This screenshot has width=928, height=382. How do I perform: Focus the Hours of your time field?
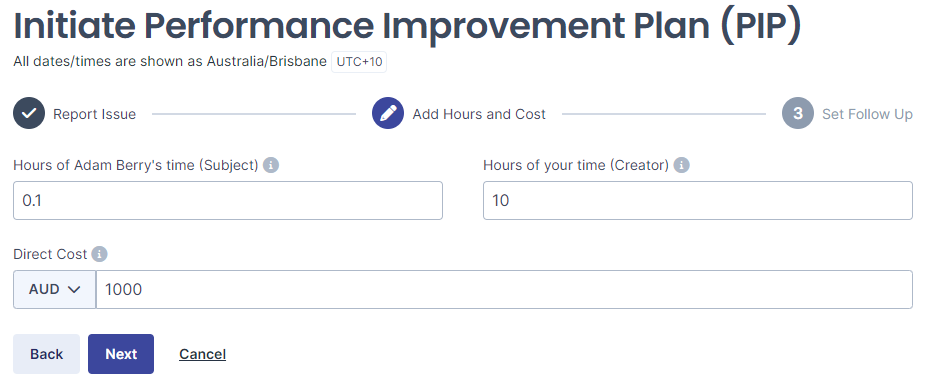click(698, 201)
